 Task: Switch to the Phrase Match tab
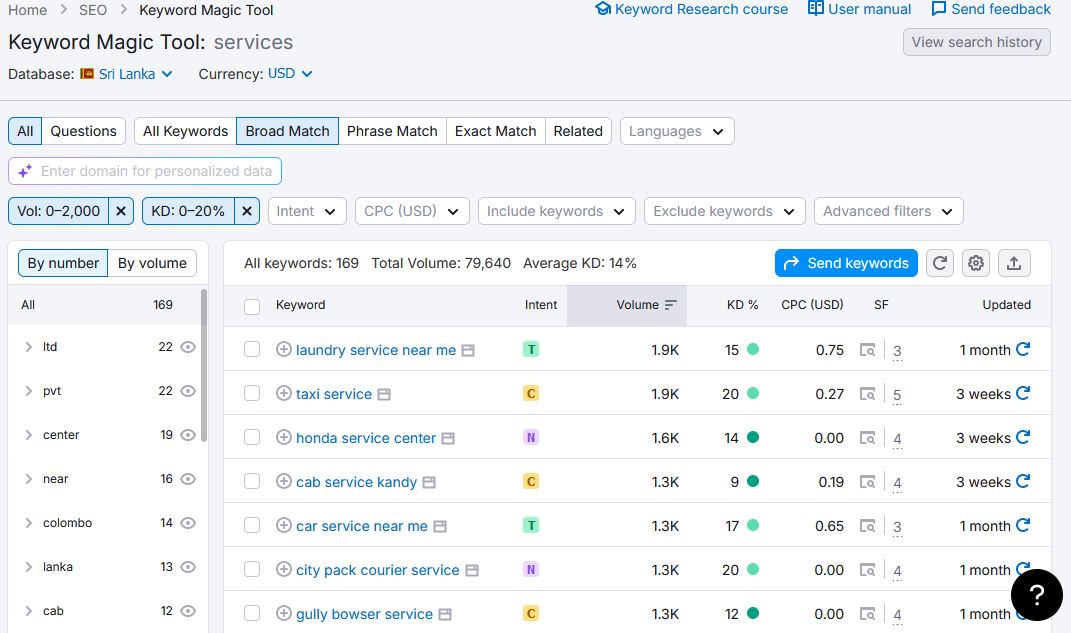point(392,131)
